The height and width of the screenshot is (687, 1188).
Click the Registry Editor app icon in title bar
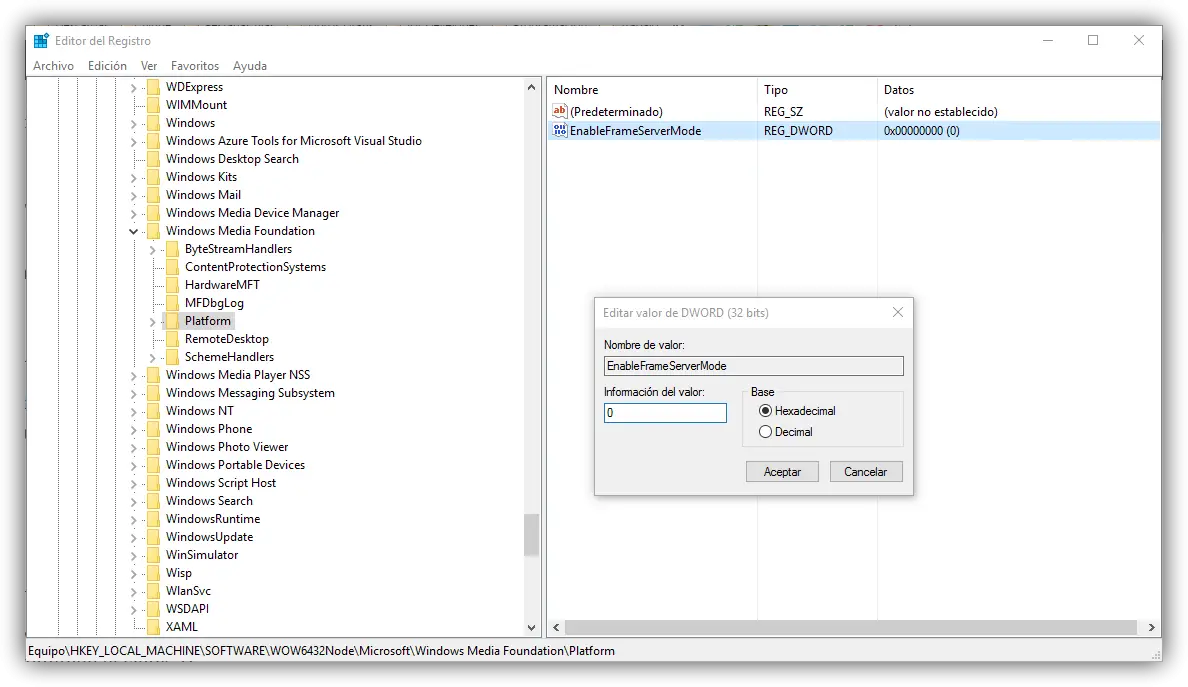[41, 40]
